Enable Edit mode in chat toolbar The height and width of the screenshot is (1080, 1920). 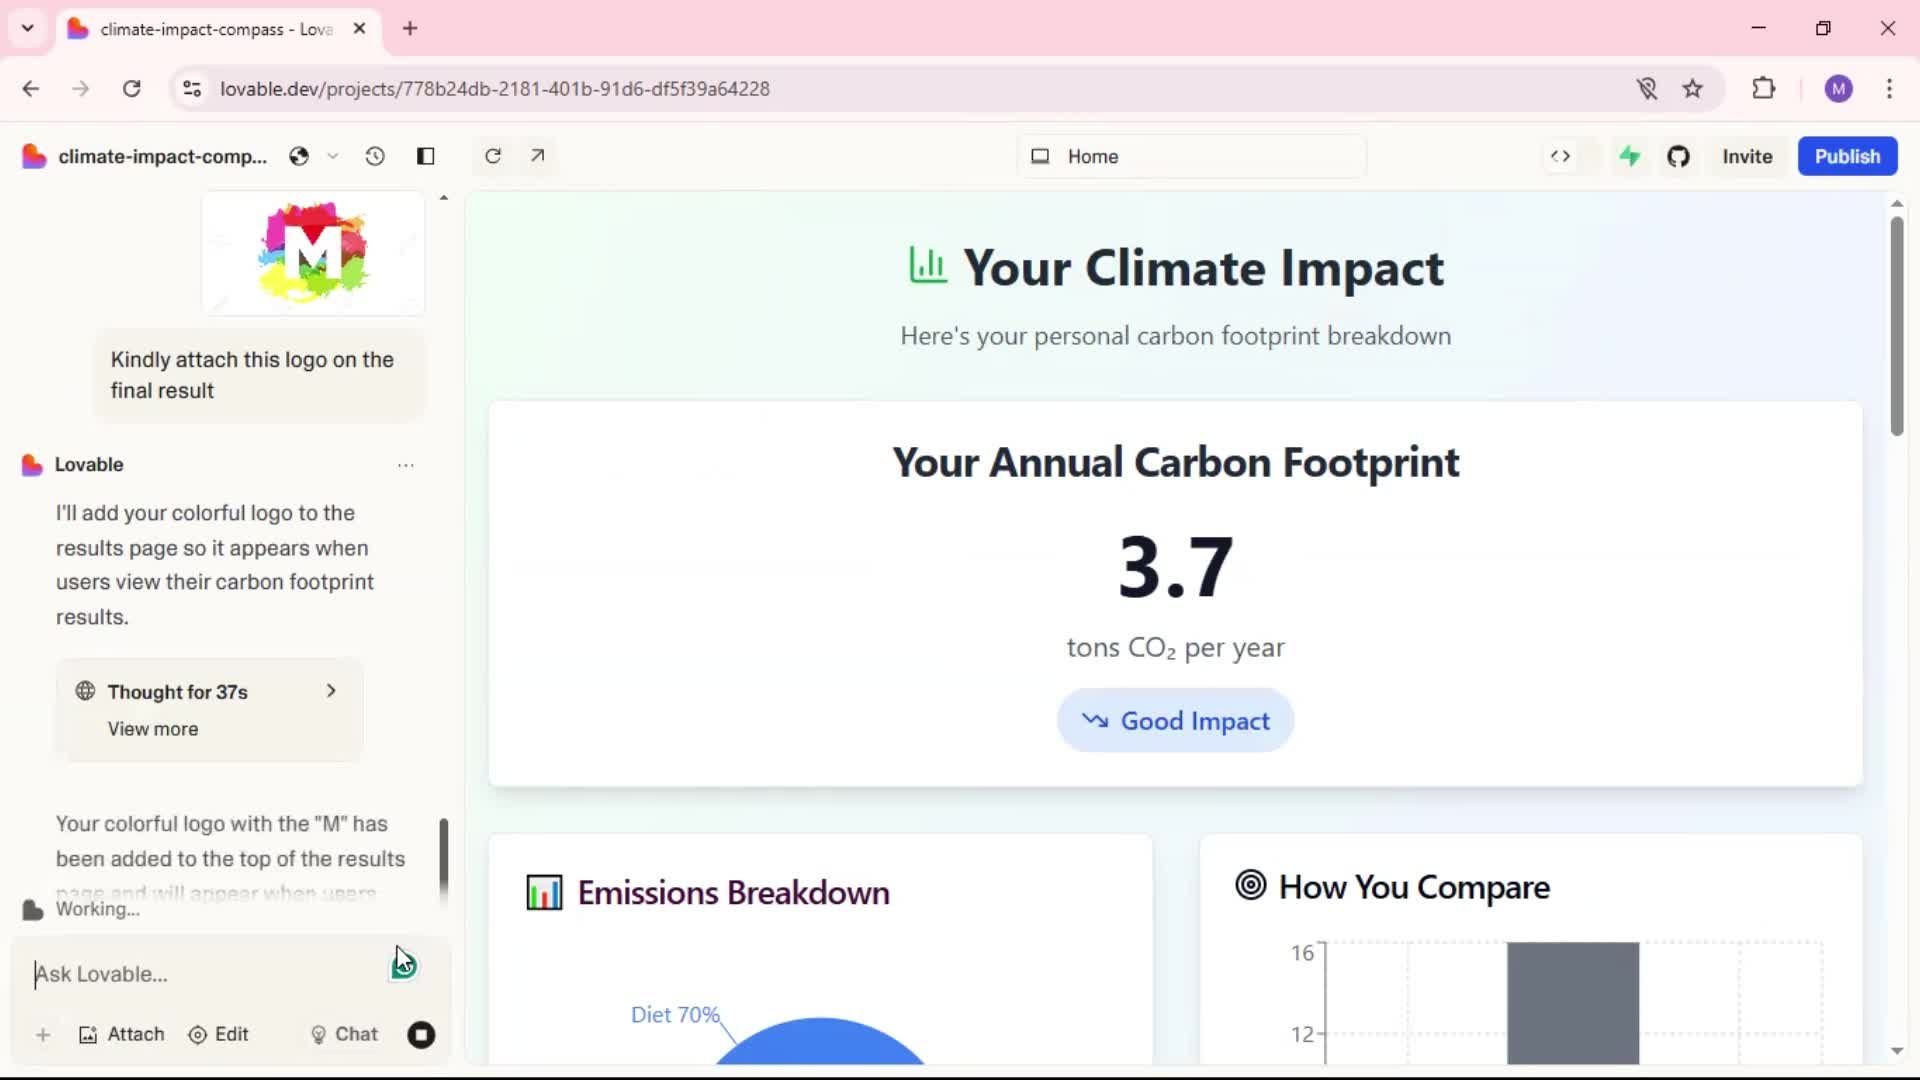tap(219, 1035)
